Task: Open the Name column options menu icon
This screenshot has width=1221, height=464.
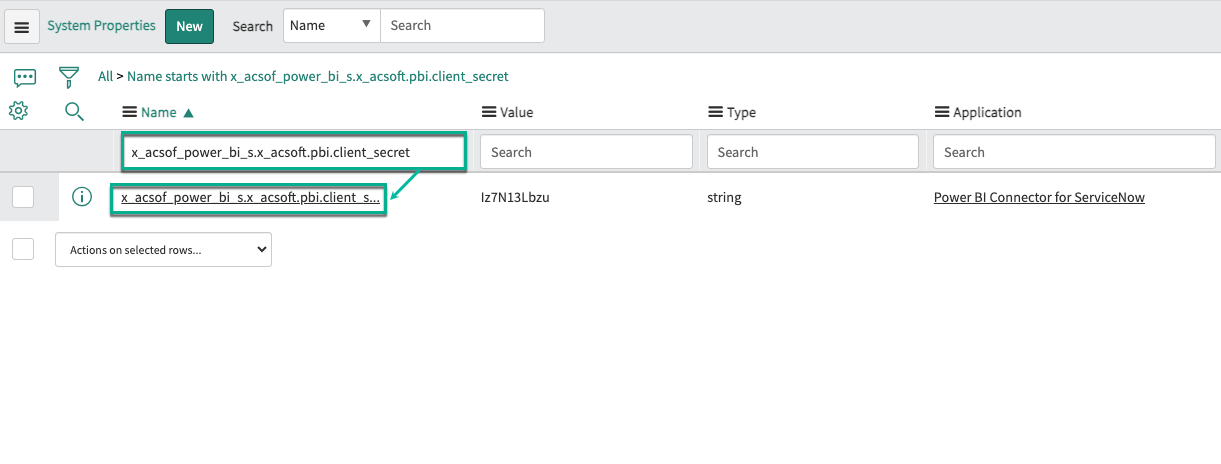Action: 129,113
